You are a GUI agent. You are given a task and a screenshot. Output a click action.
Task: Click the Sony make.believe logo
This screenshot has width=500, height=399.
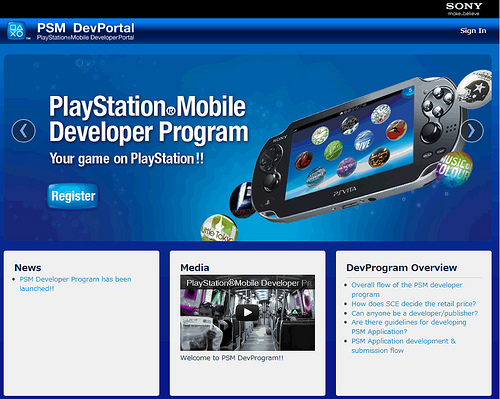coord(464,9)
